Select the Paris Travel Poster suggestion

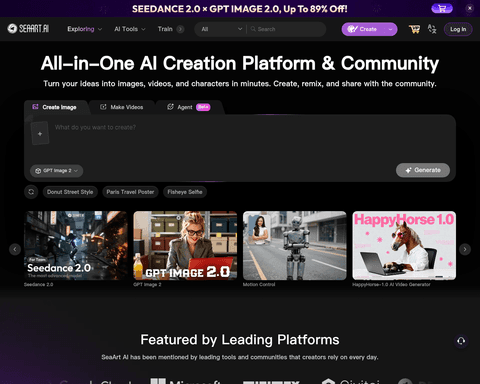point(130,192)
